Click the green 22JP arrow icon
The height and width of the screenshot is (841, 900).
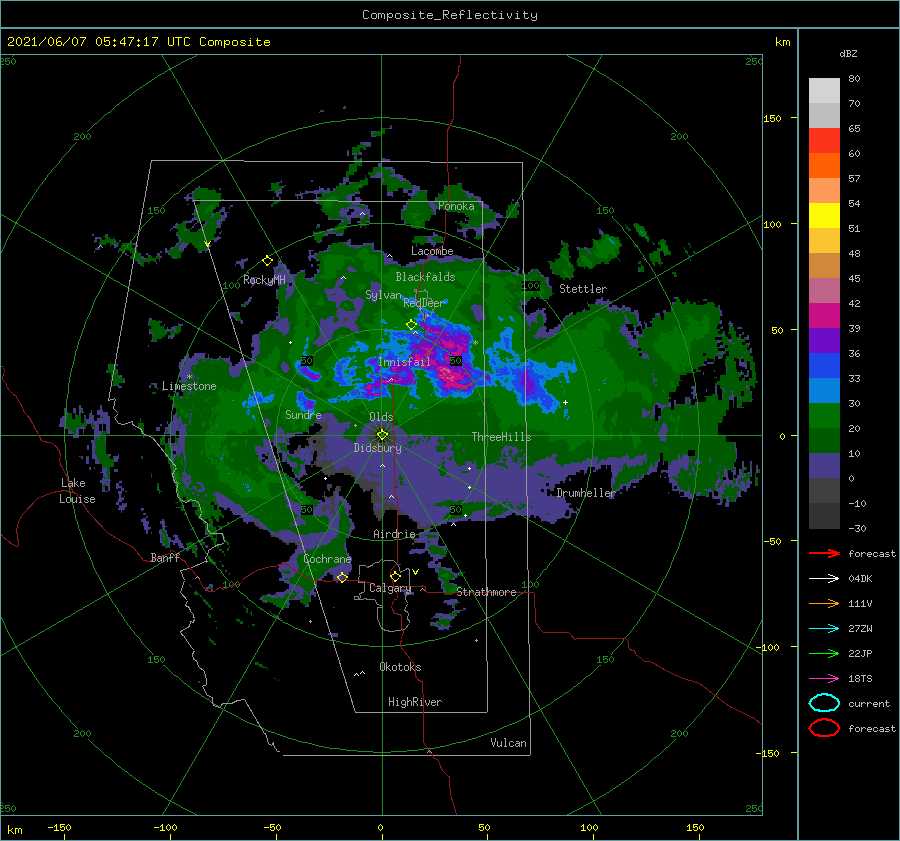click(x=824, y=653)
